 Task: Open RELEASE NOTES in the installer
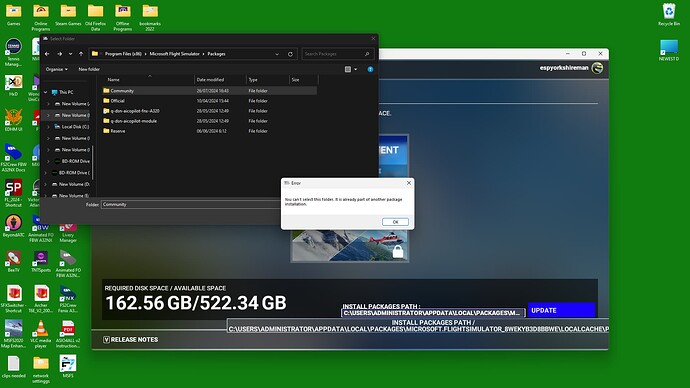pyautogui.click(x=131, y=340)
